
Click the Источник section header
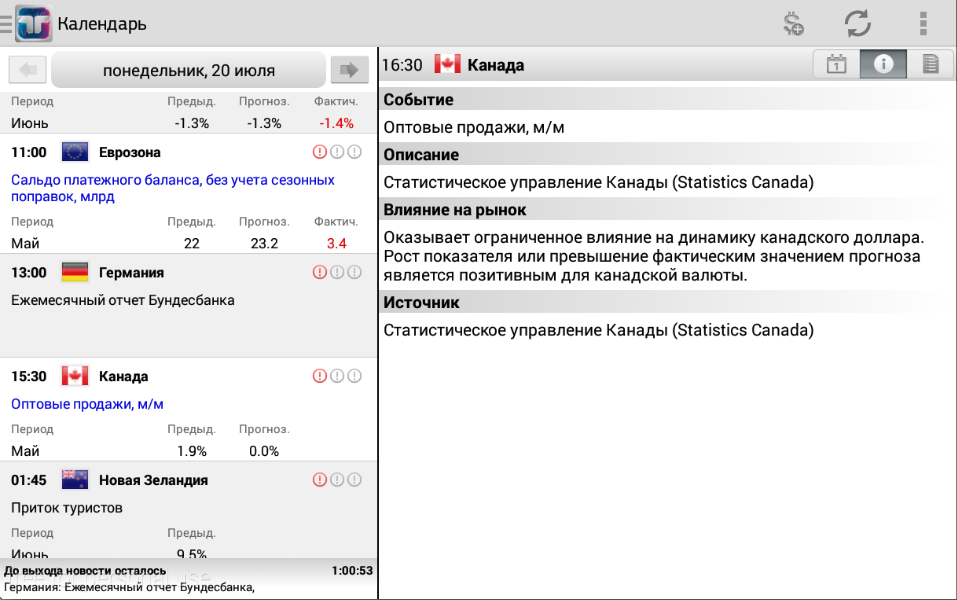point(667,302)
